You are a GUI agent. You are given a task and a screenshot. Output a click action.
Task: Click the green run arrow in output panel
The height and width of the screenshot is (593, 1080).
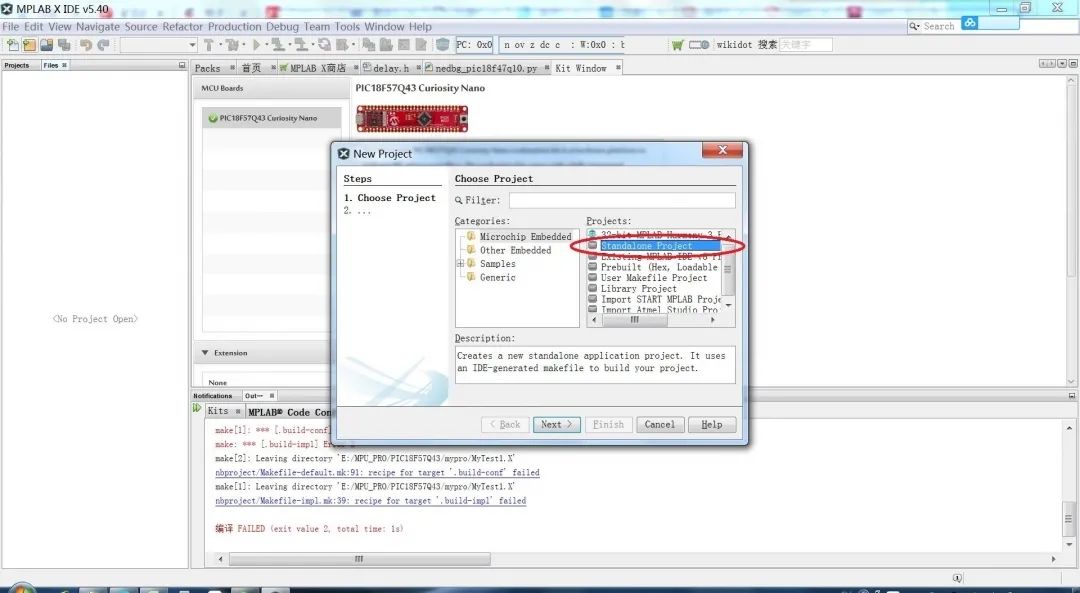click(197, 408)
